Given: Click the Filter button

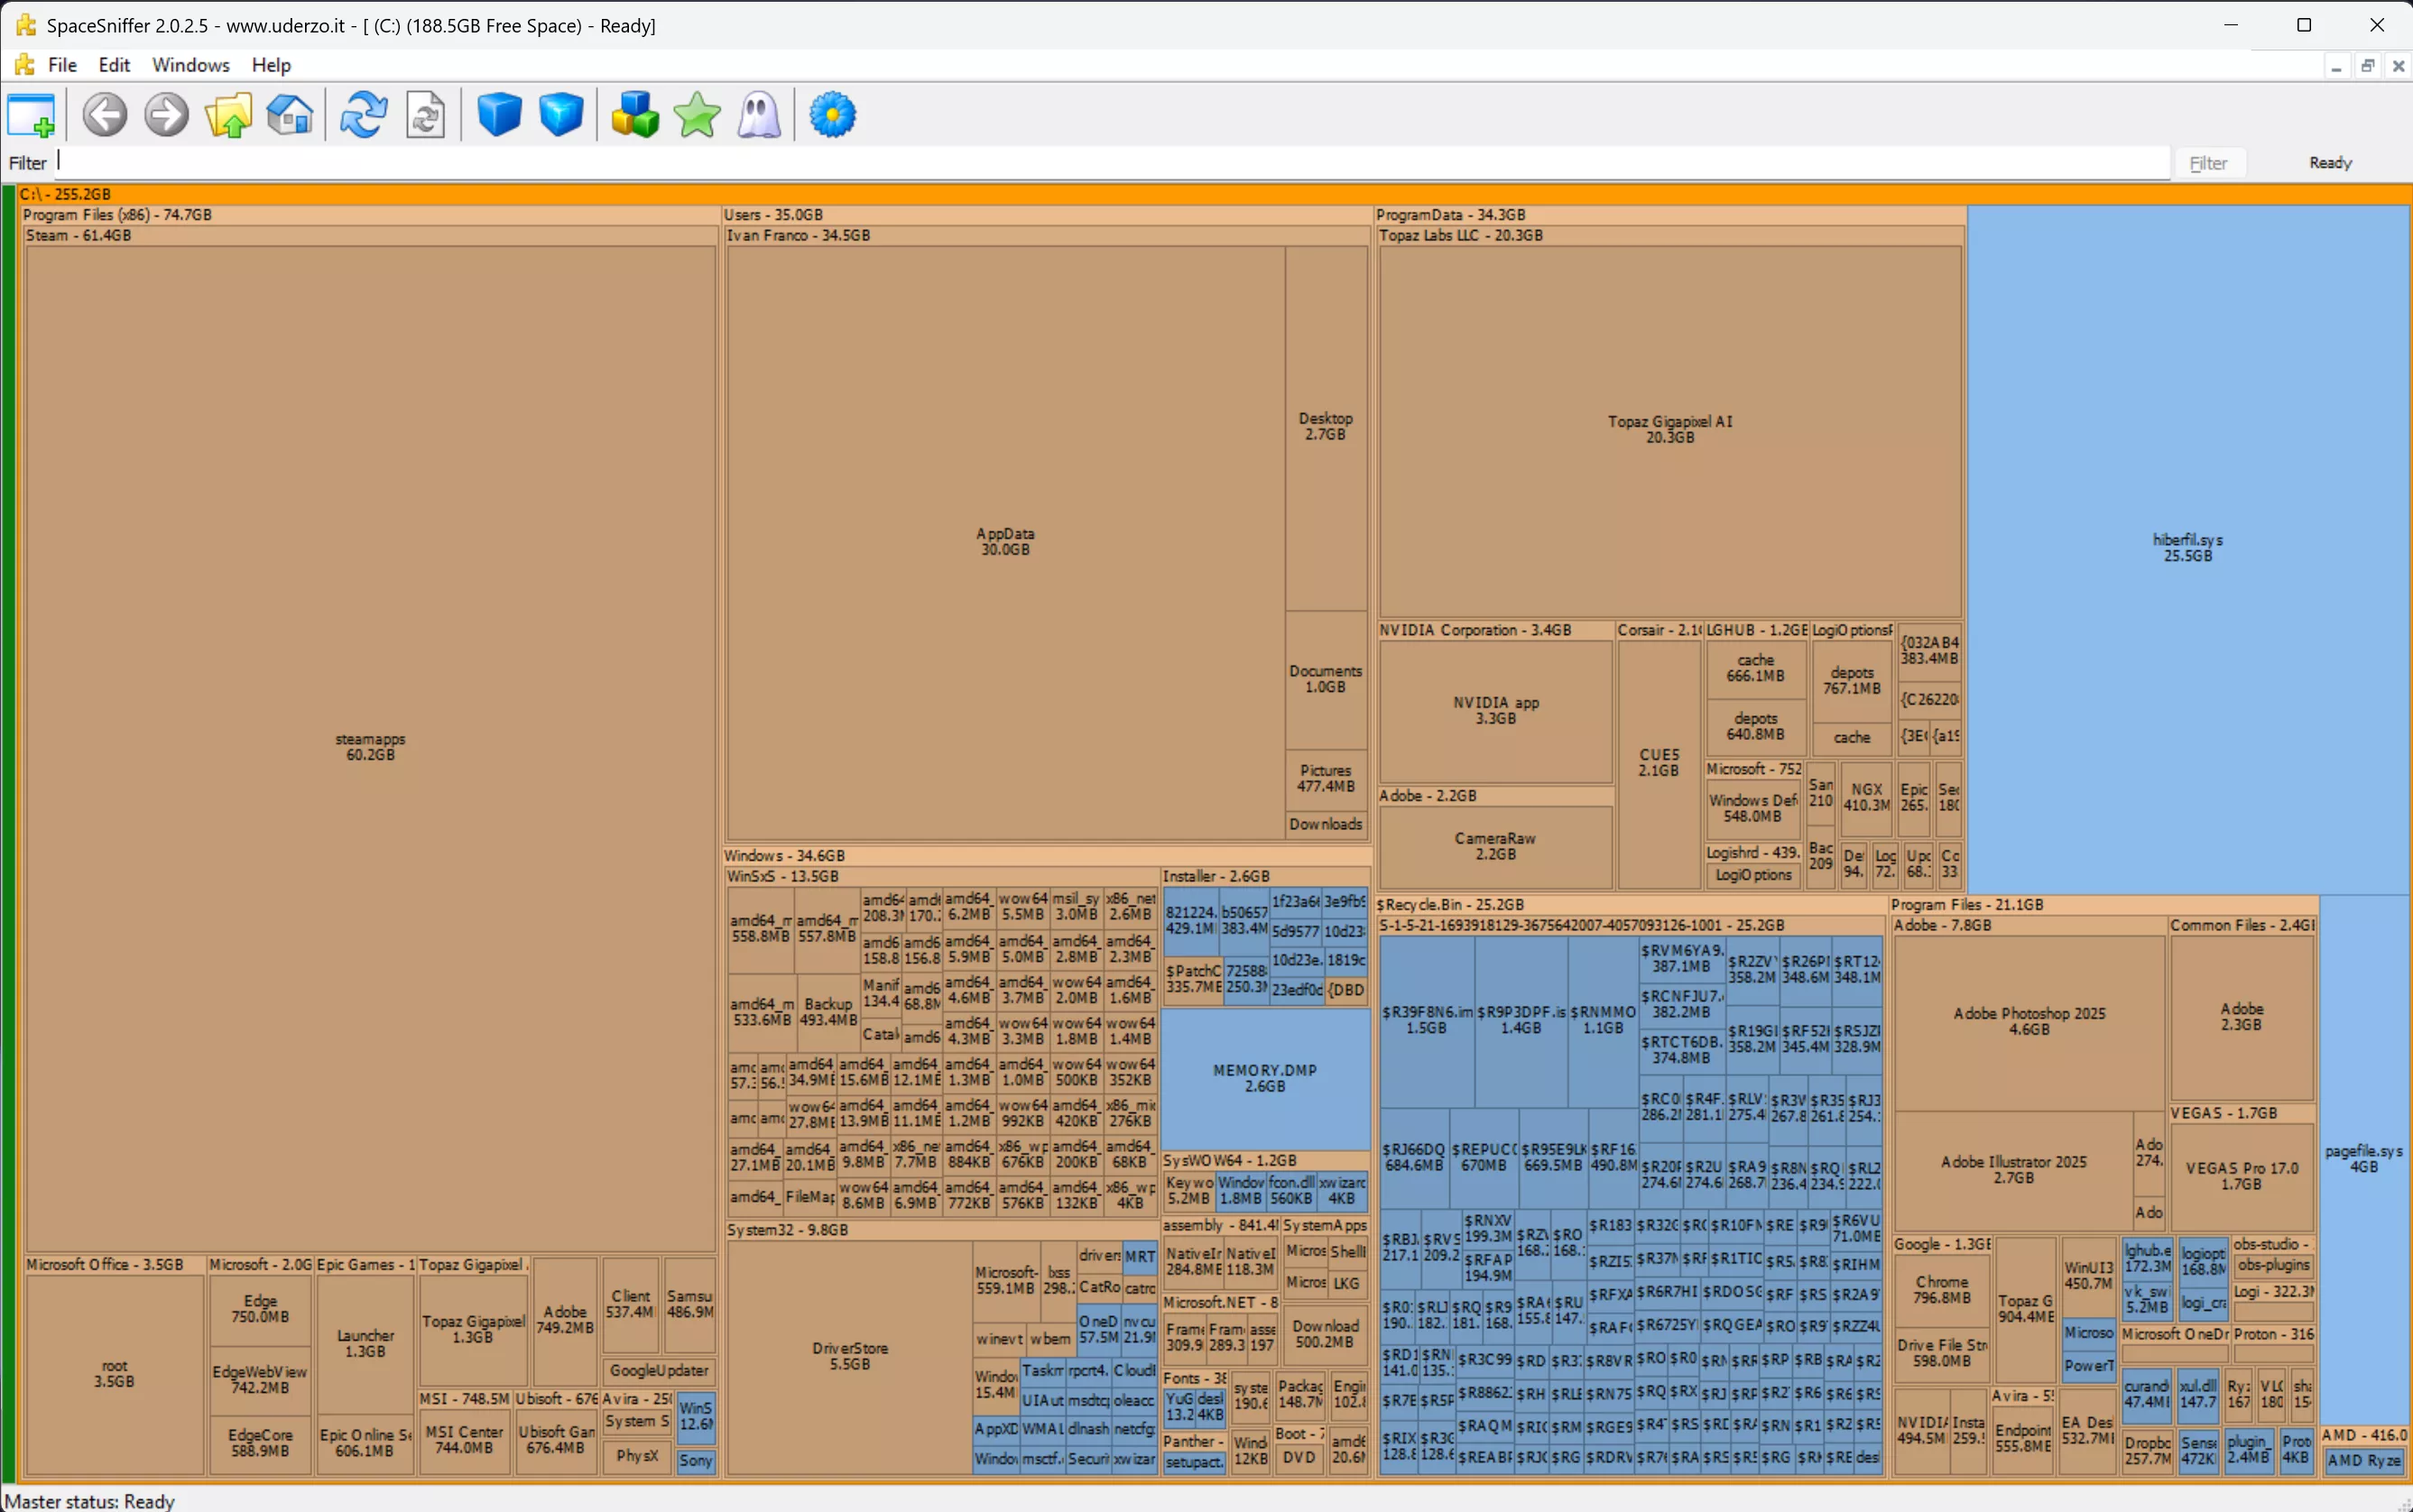Looking at the screenshot, I should tap(2208, 163).
